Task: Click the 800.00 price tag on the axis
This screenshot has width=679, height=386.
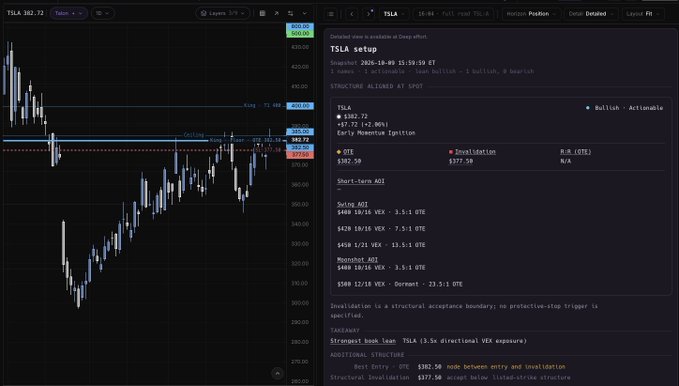Action: point(300,26)
